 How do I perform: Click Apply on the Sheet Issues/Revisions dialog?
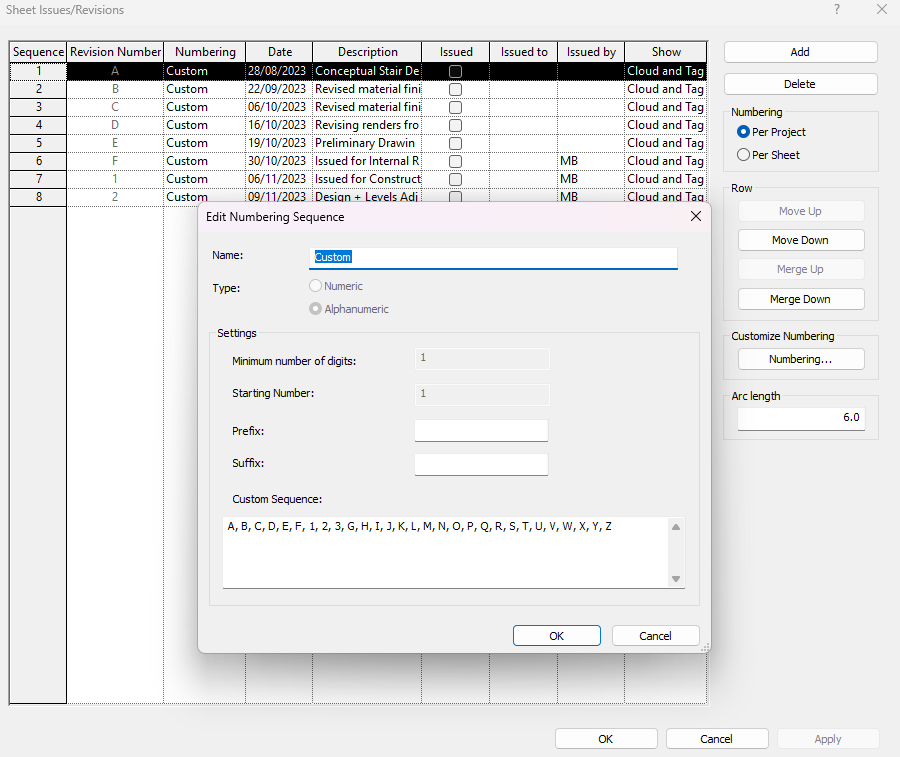coord(828,738)
